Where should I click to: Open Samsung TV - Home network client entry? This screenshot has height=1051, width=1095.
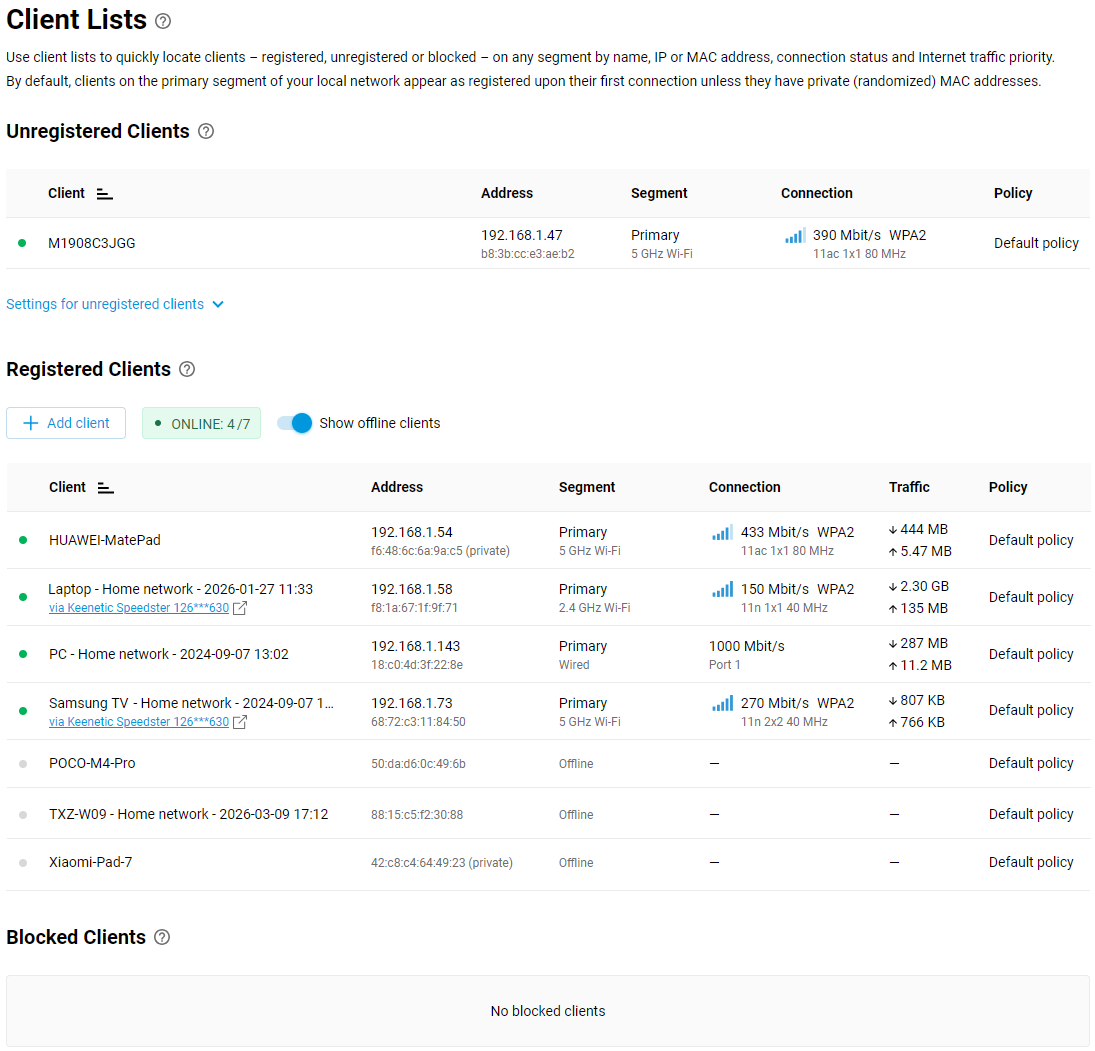(x=191, y=703)
